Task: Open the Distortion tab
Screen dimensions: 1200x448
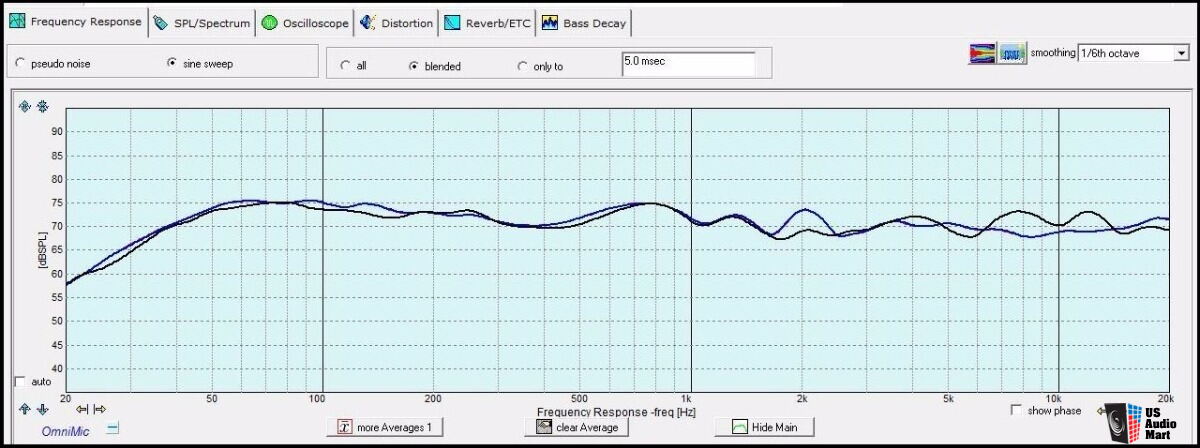Action: (398, 23)
